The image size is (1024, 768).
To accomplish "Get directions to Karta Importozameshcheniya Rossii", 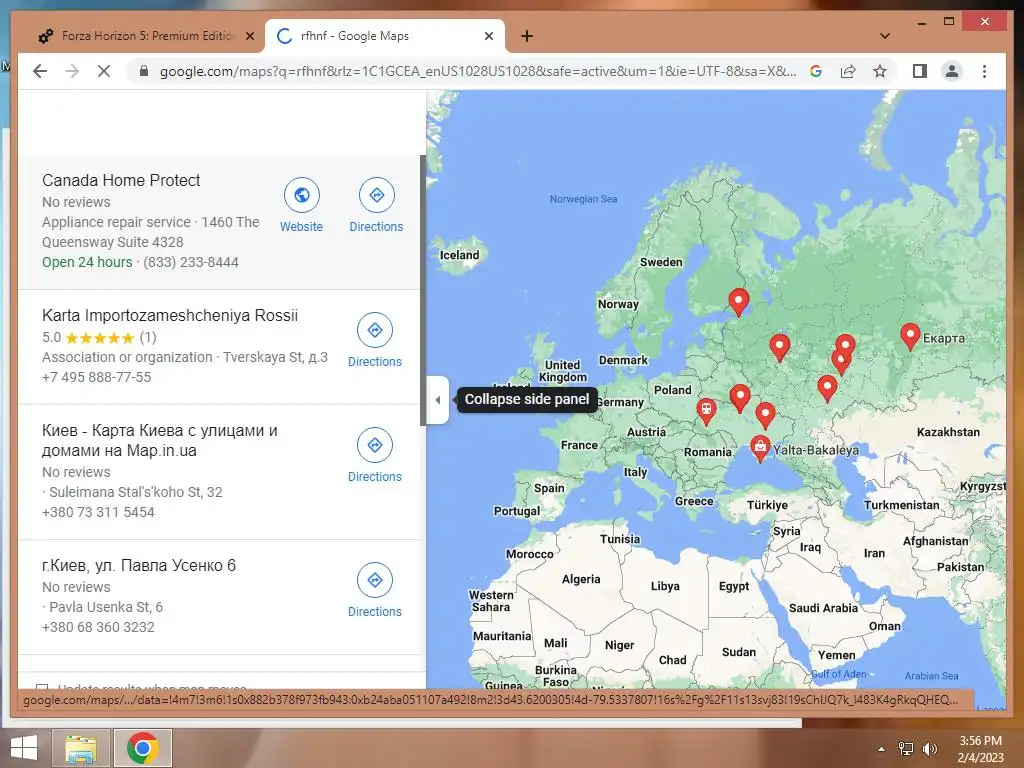I will tap(375, 330).
